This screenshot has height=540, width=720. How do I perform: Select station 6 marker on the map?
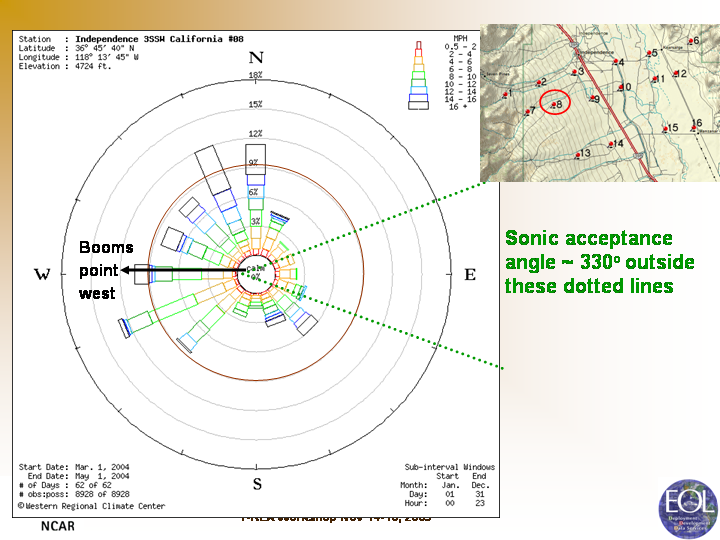pos(691,42)
